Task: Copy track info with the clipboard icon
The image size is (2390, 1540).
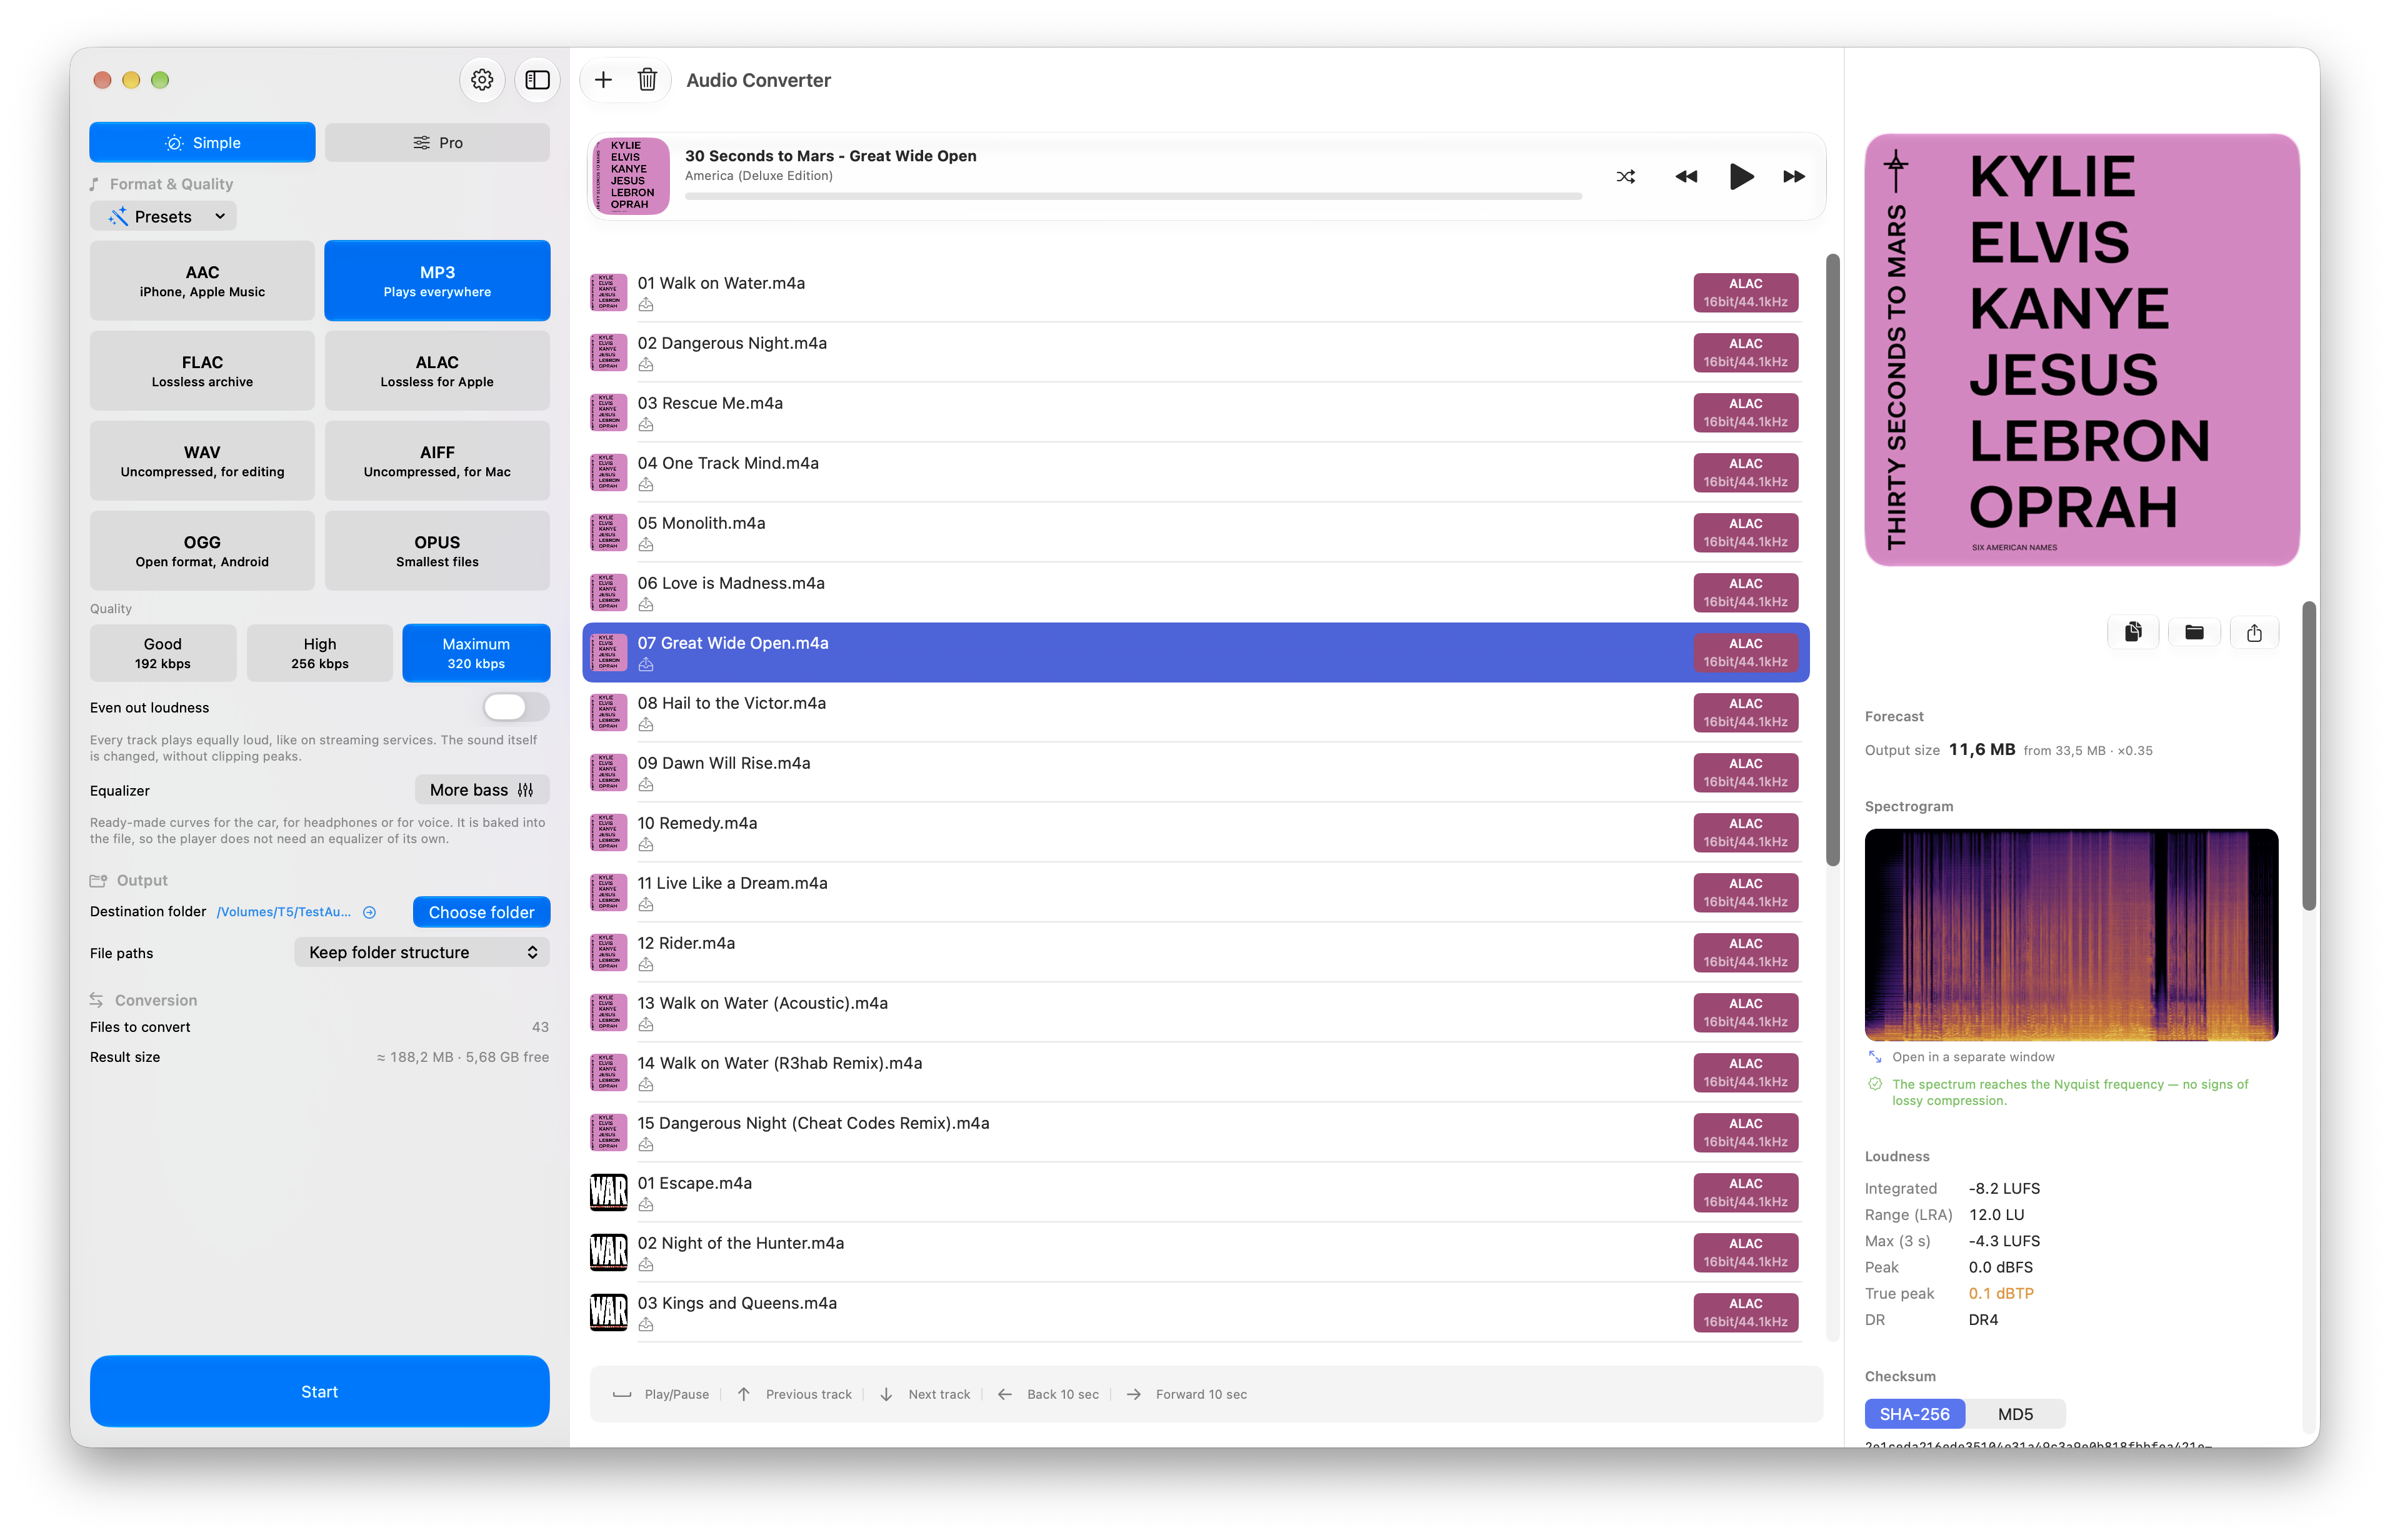Action: tap(2133, 632)
